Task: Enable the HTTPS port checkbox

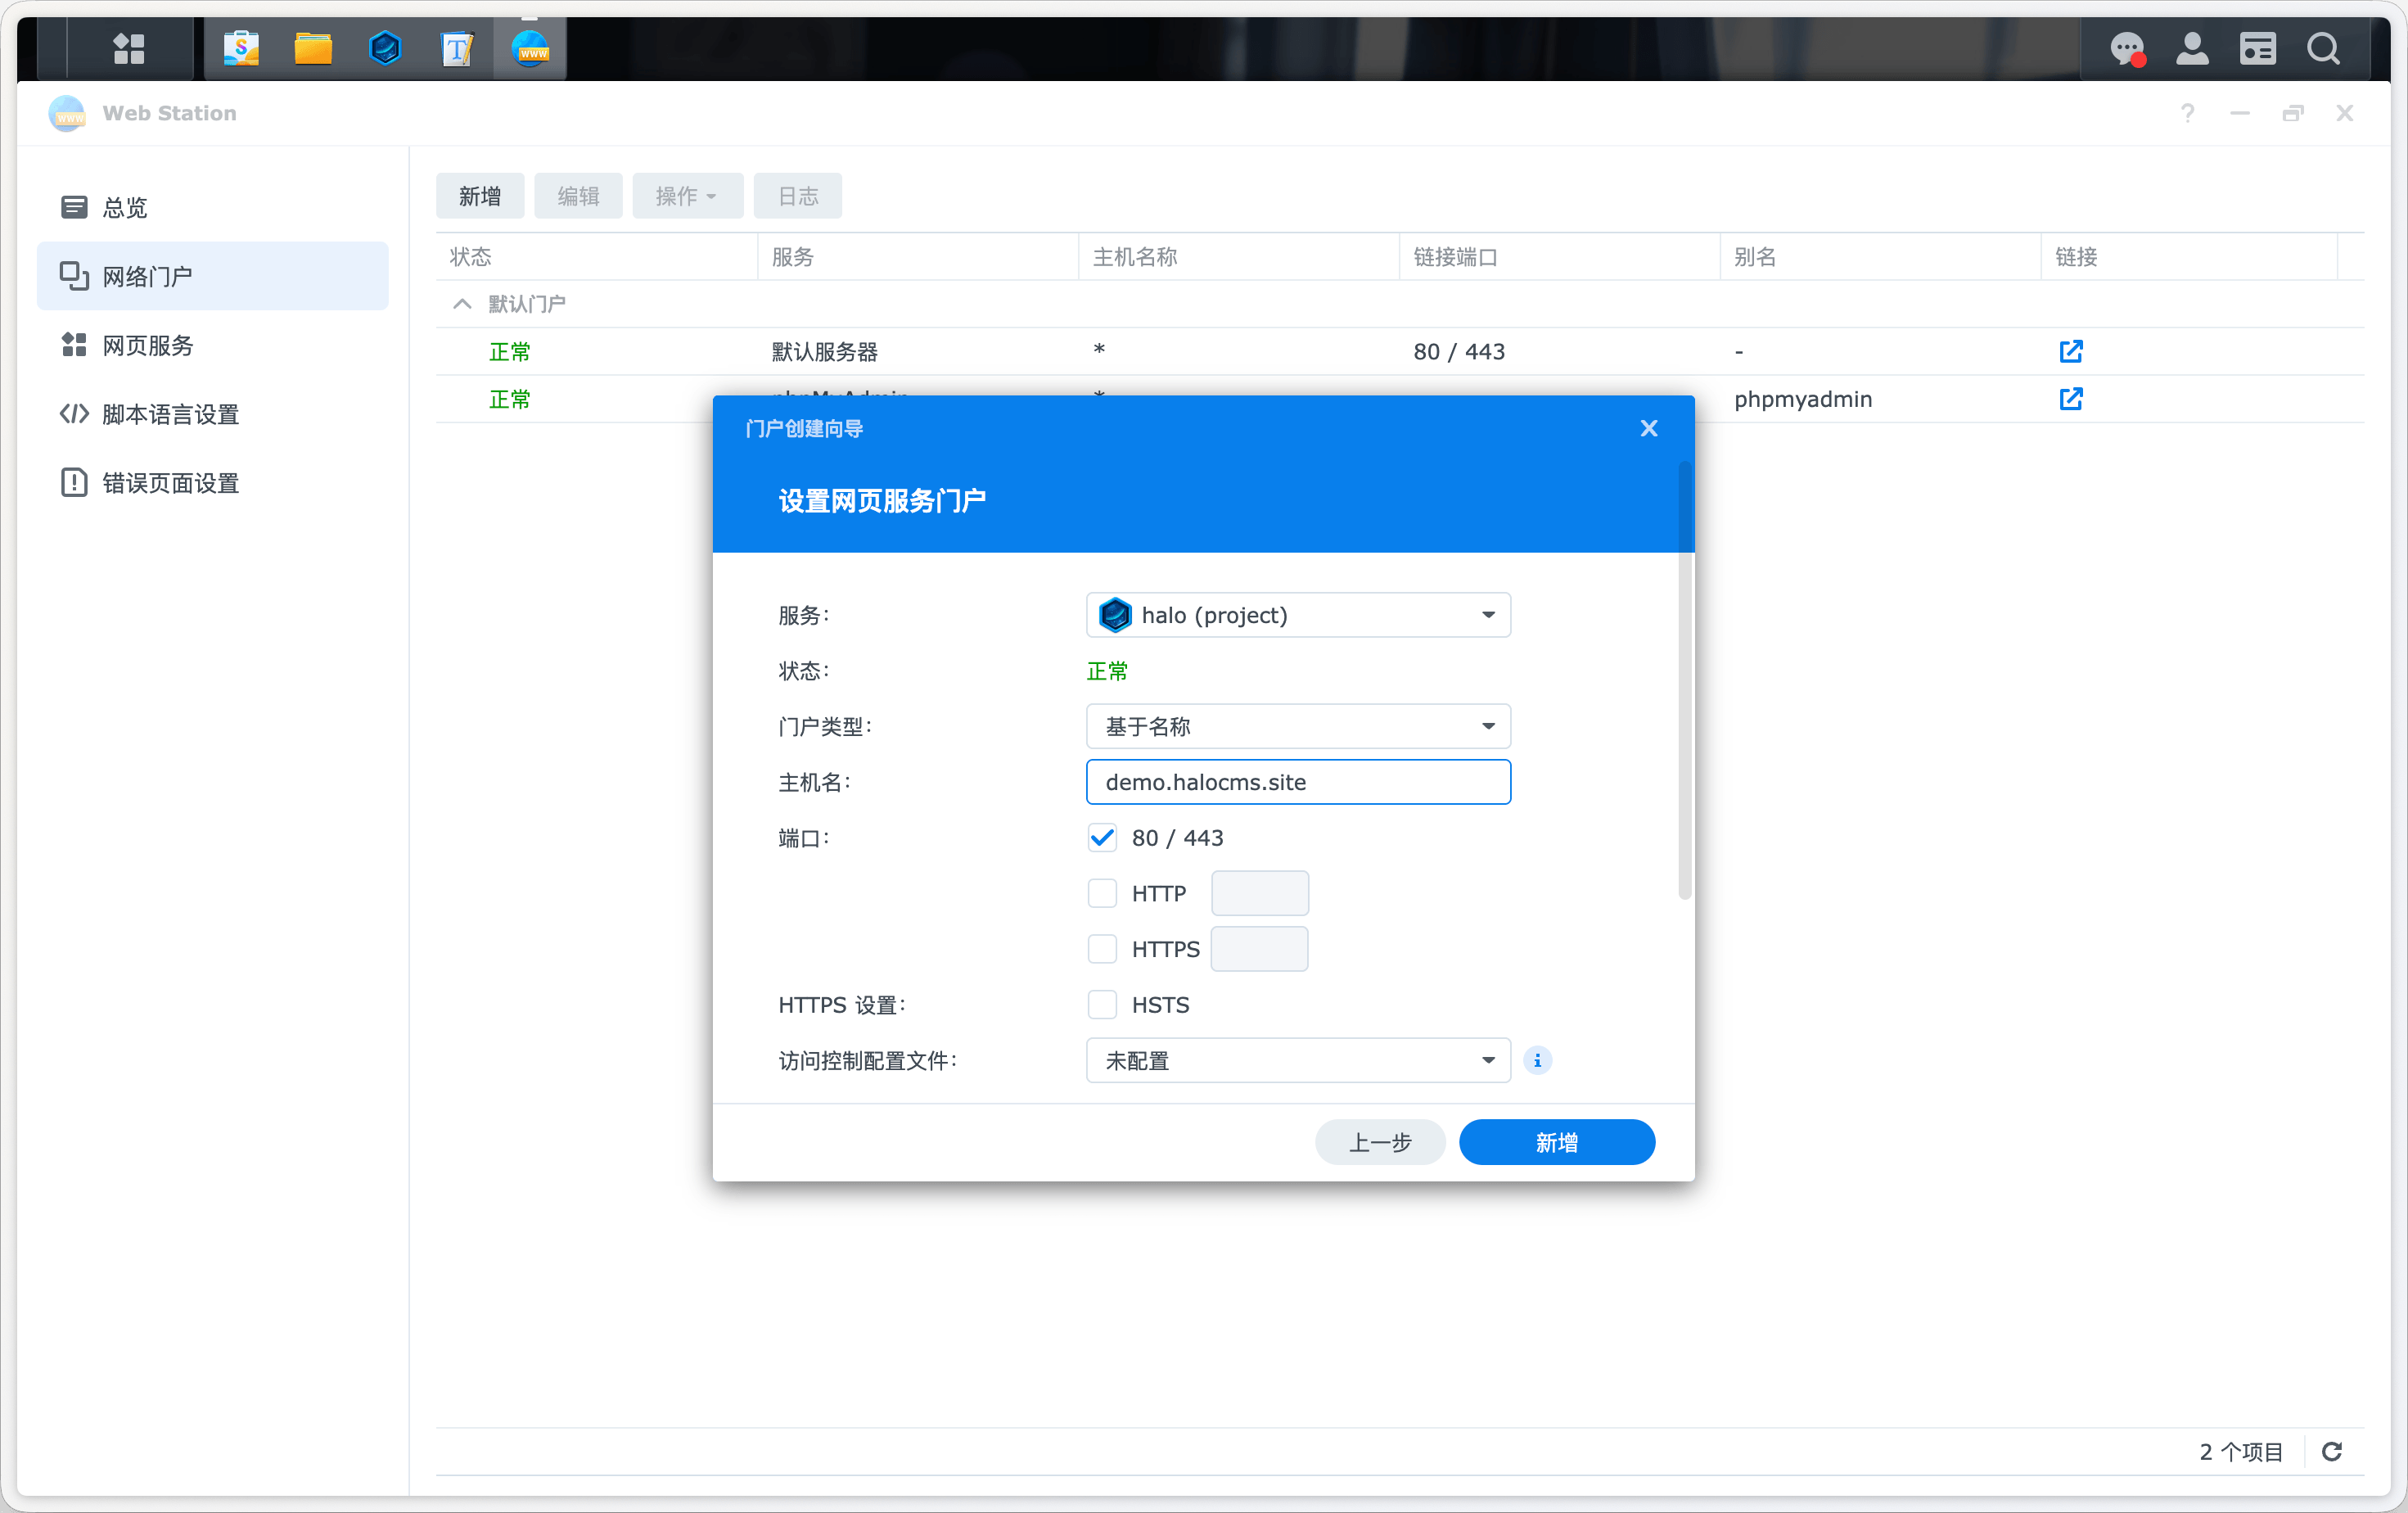Action: 1102,949
